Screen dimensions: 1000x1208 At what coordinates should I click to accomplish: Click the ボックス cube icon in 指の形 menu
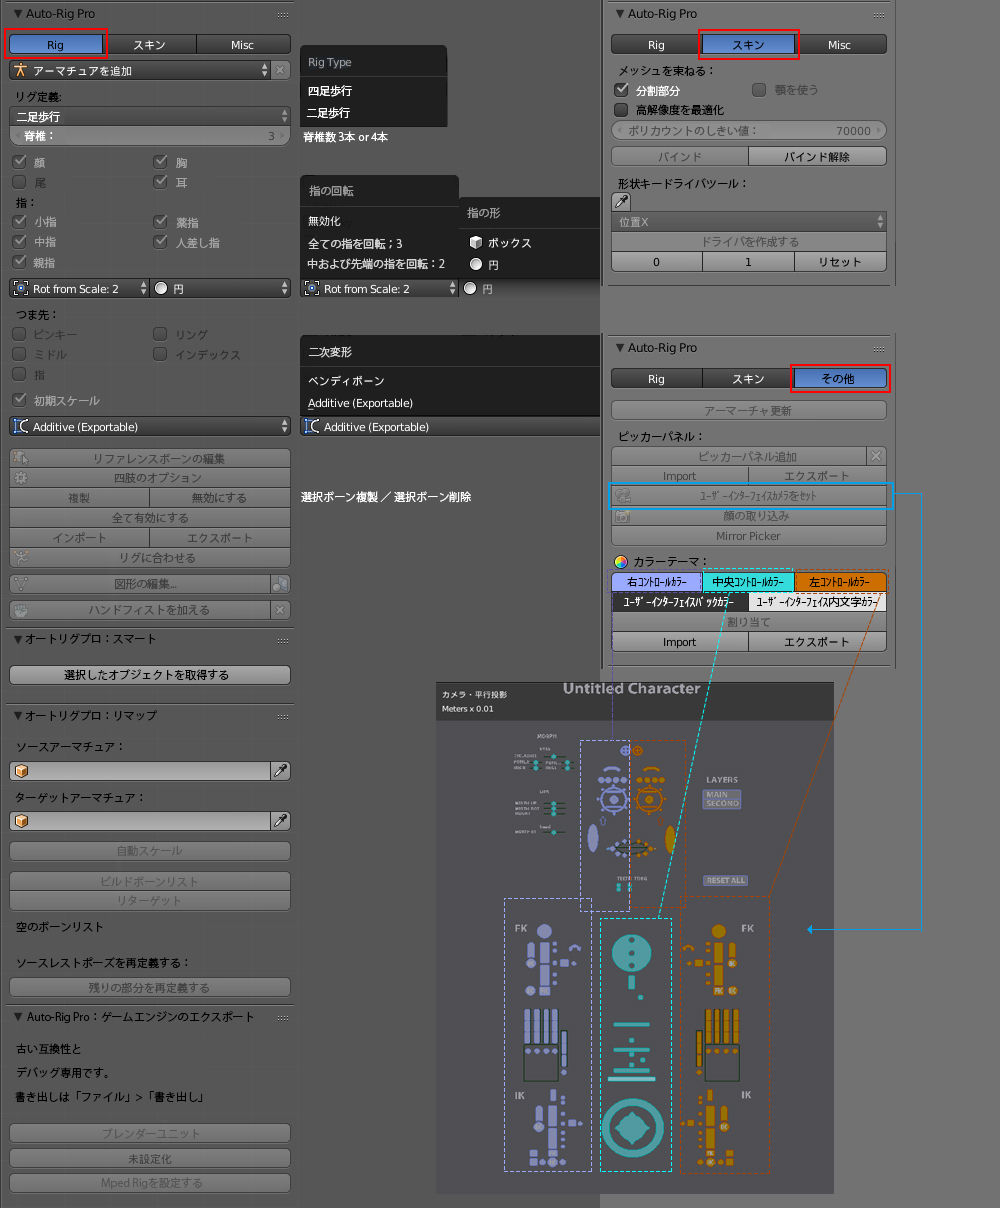476,243
